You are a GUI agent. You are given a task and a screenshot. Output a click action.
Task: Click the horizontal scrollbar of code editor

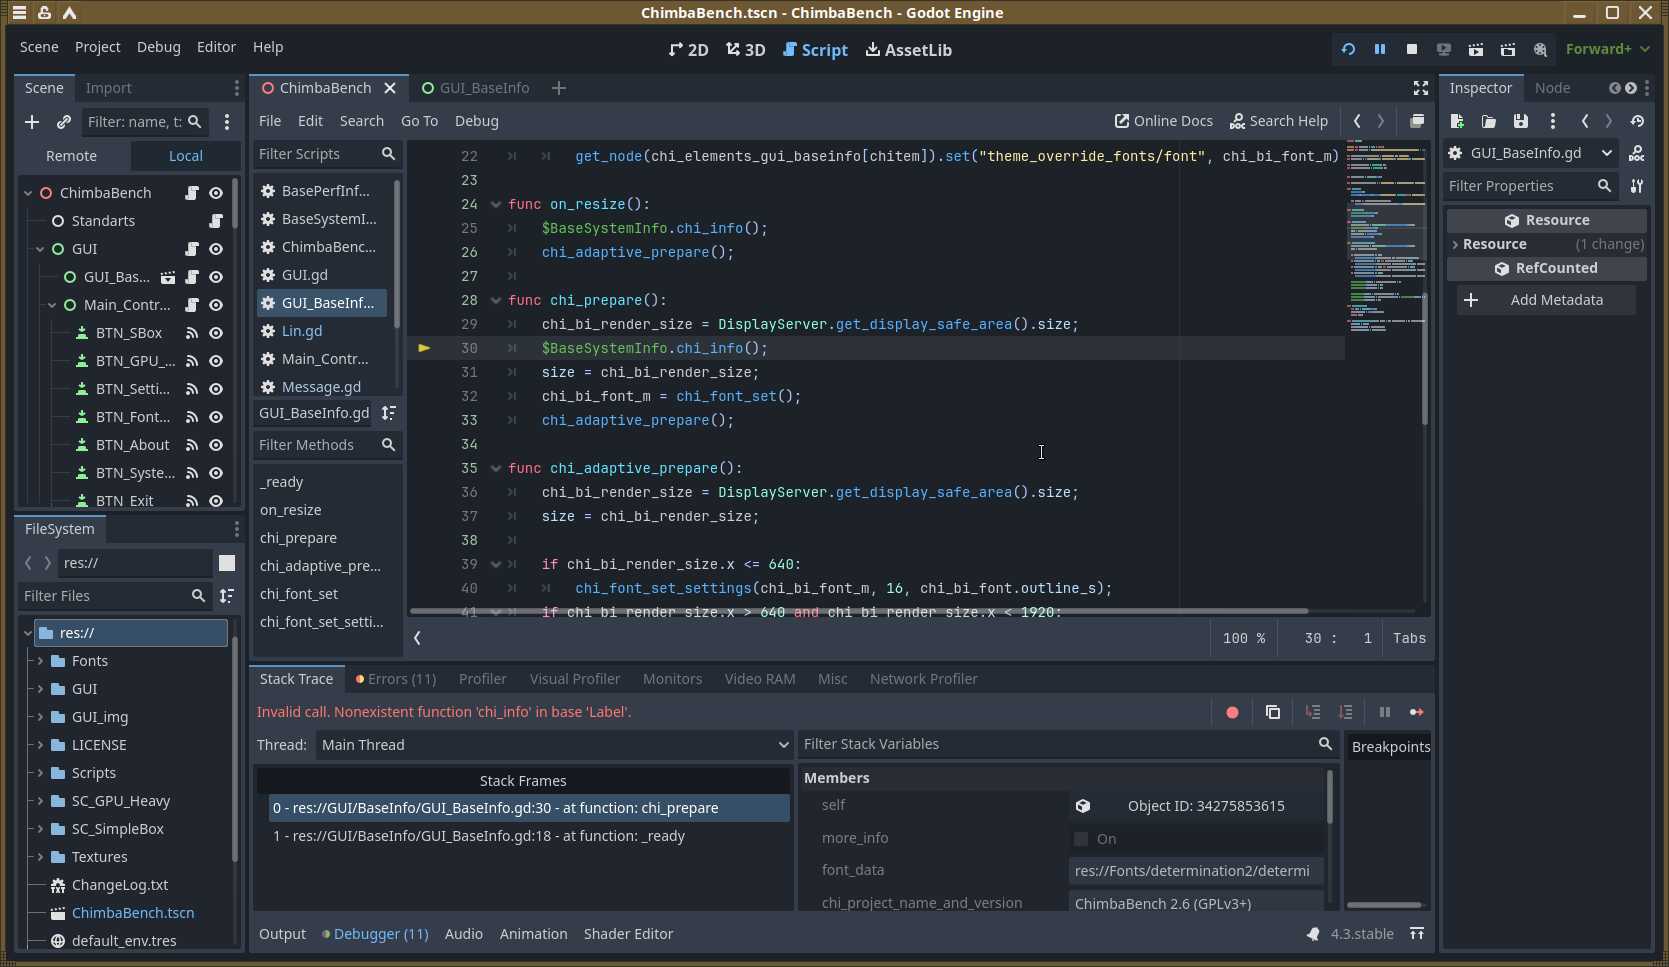858,611
